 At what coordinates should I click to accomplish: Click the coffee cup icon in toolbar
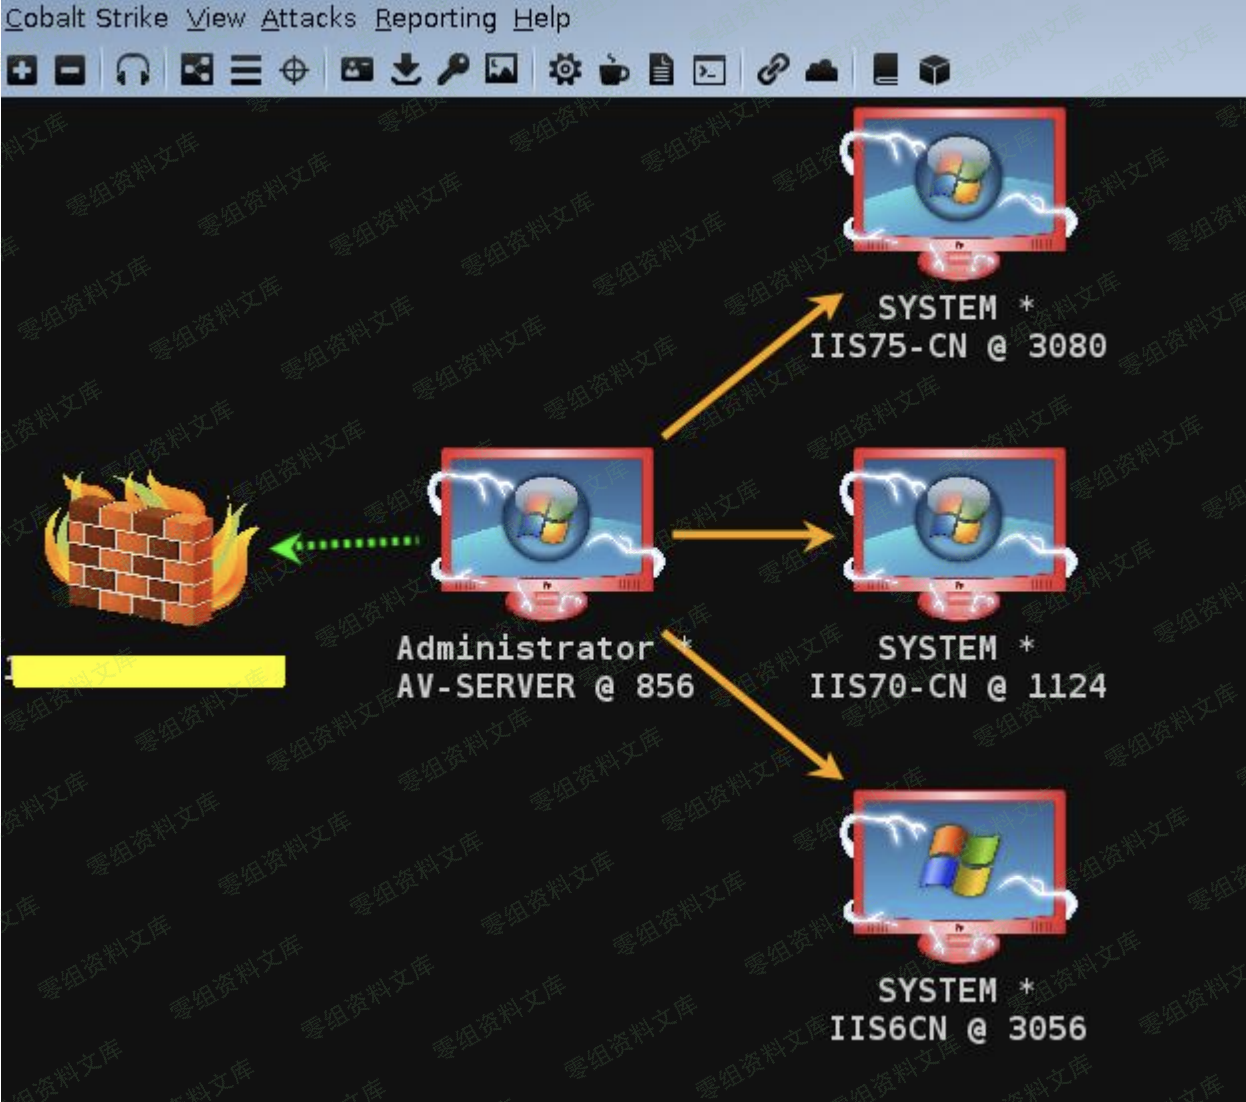click(x=613, y=70)
